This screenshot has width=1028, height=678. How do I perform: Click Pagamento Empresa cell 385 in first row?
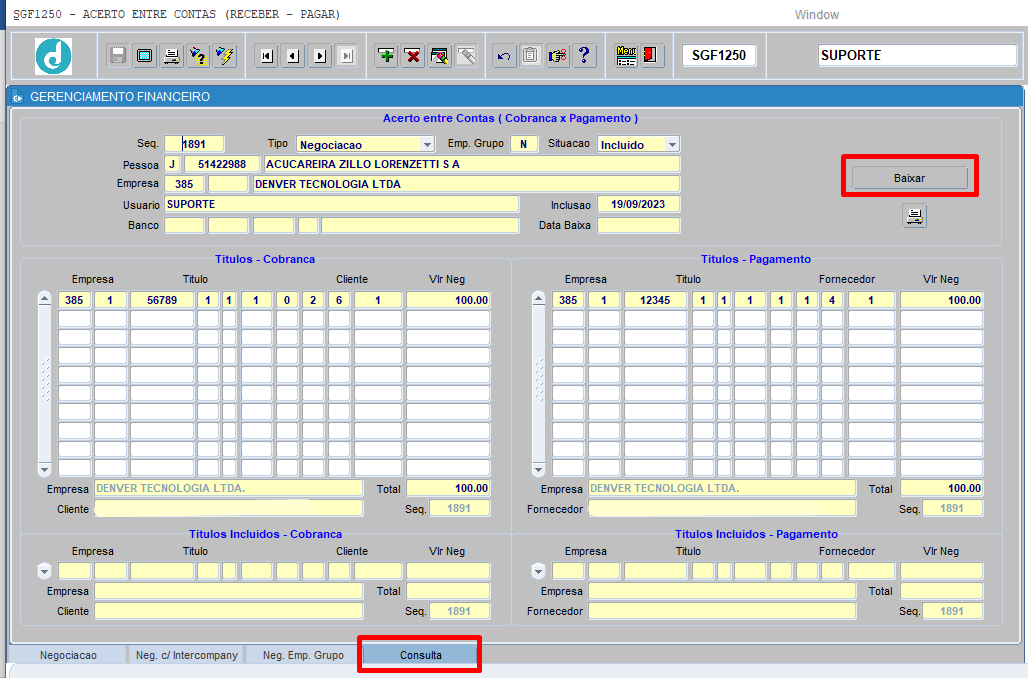click(x=568, y=300)
